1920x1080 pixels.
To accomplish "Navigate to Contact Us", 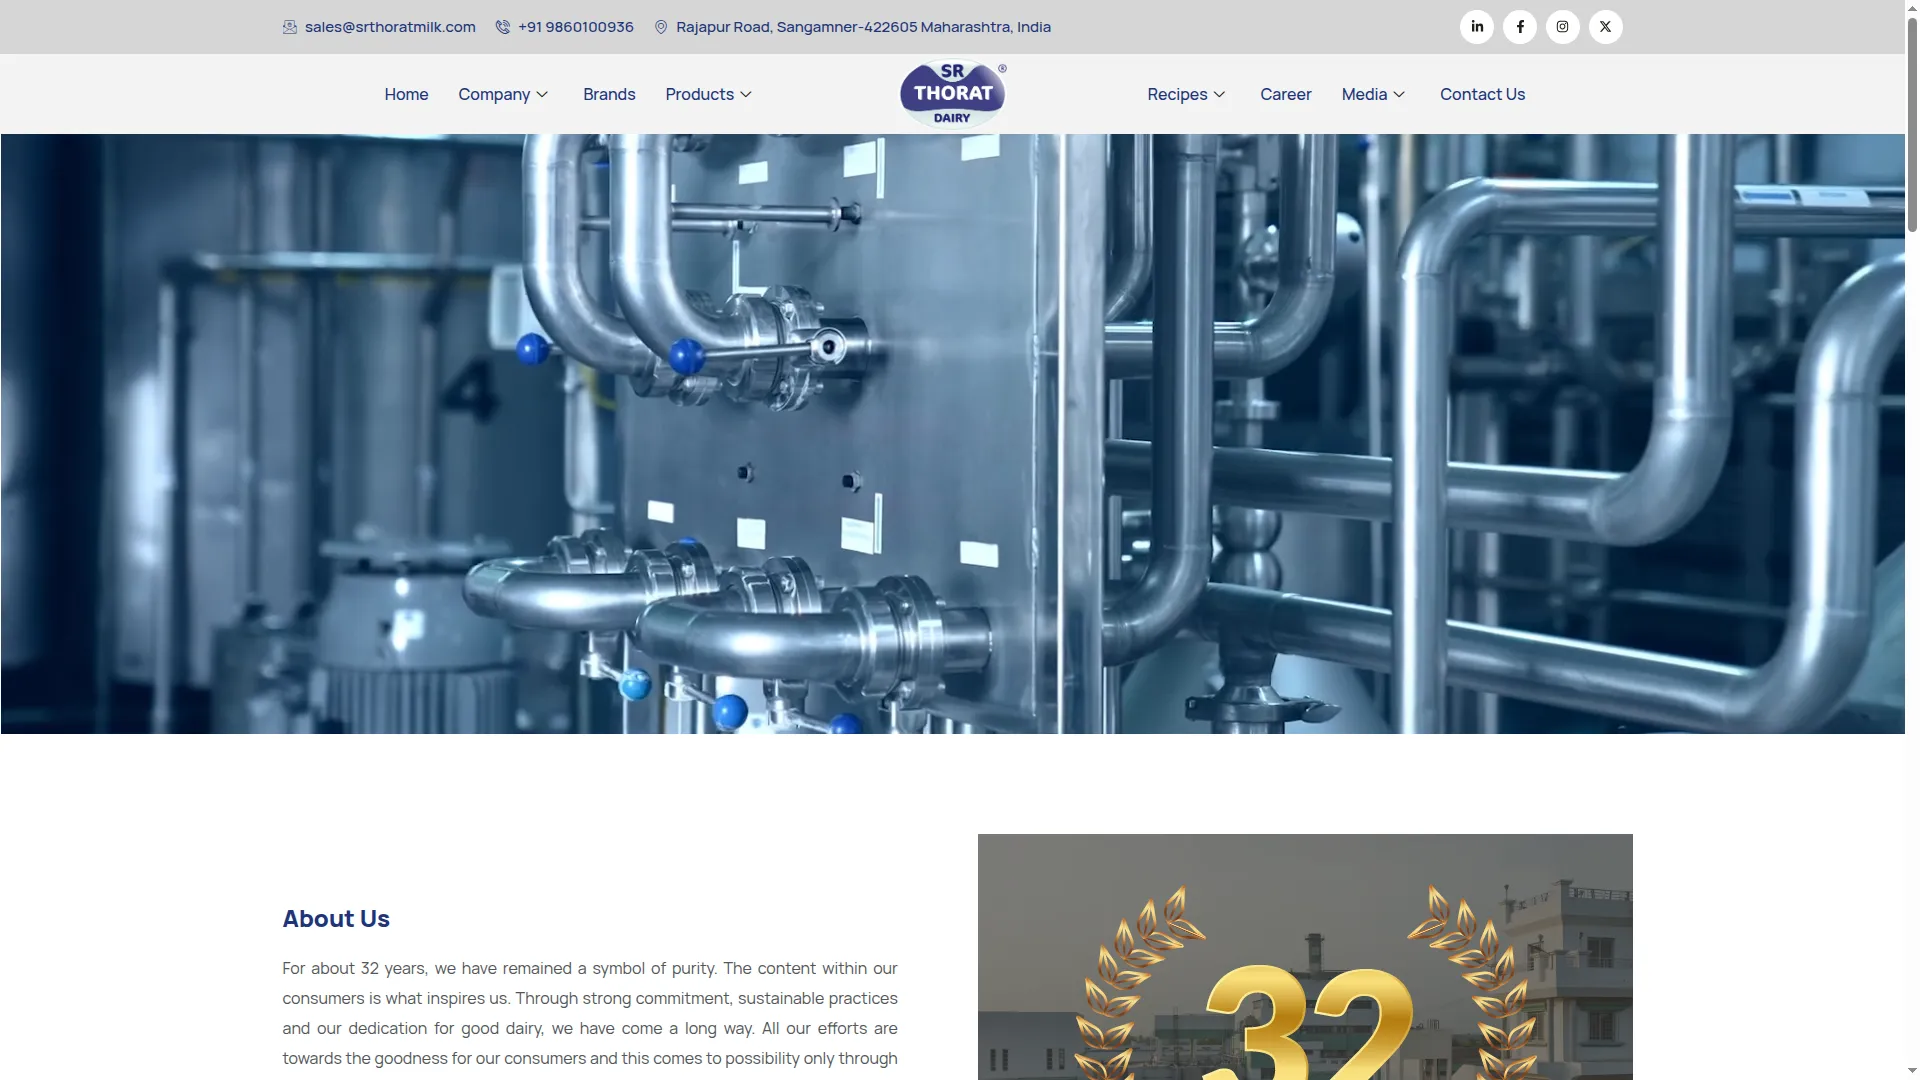I will coord(1483,94).
